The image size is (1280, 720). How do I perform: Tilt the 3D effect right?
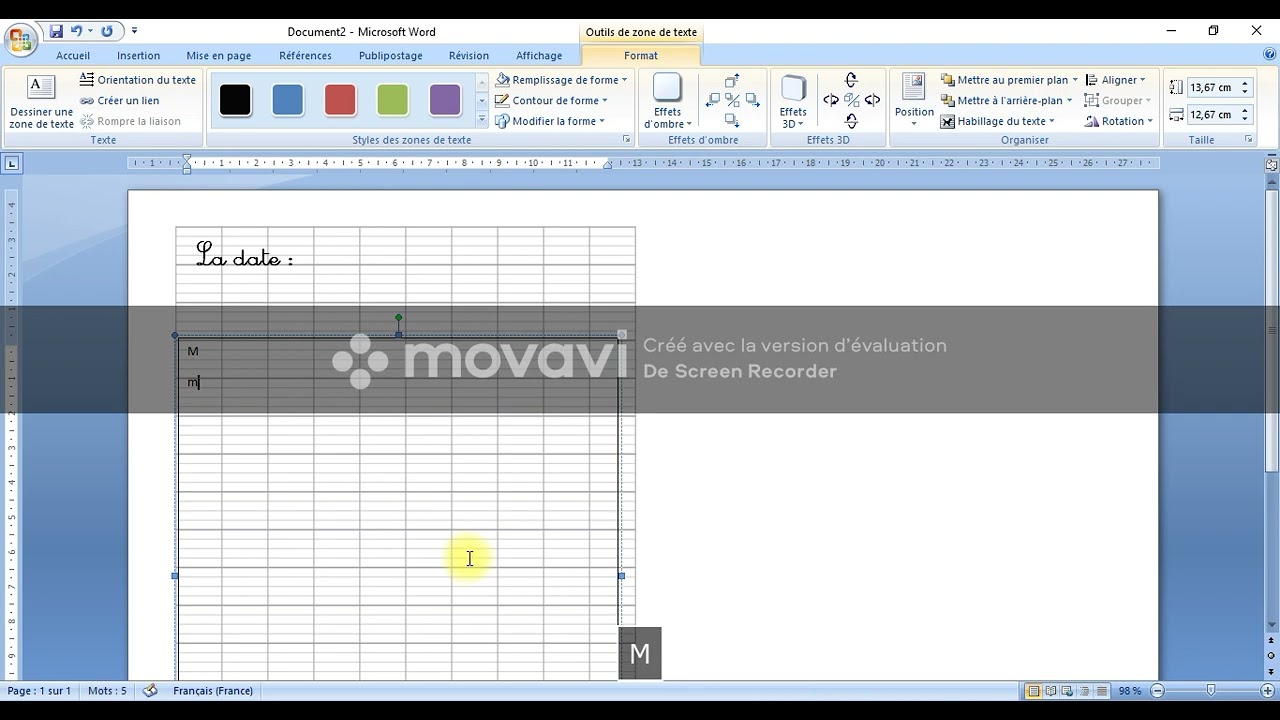(872, 100)
